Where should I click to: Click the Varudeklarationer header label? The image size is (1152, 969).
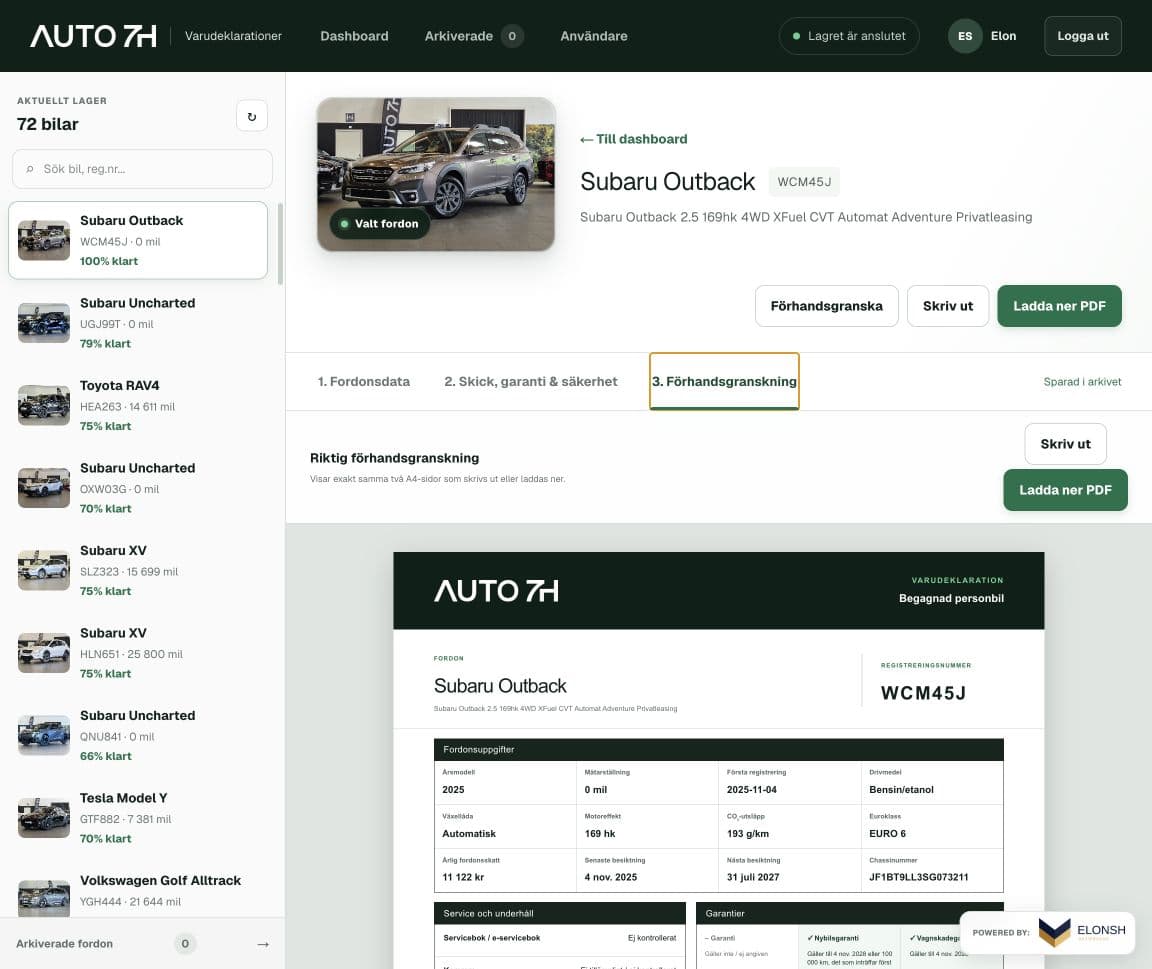click(x=233, y=36)
